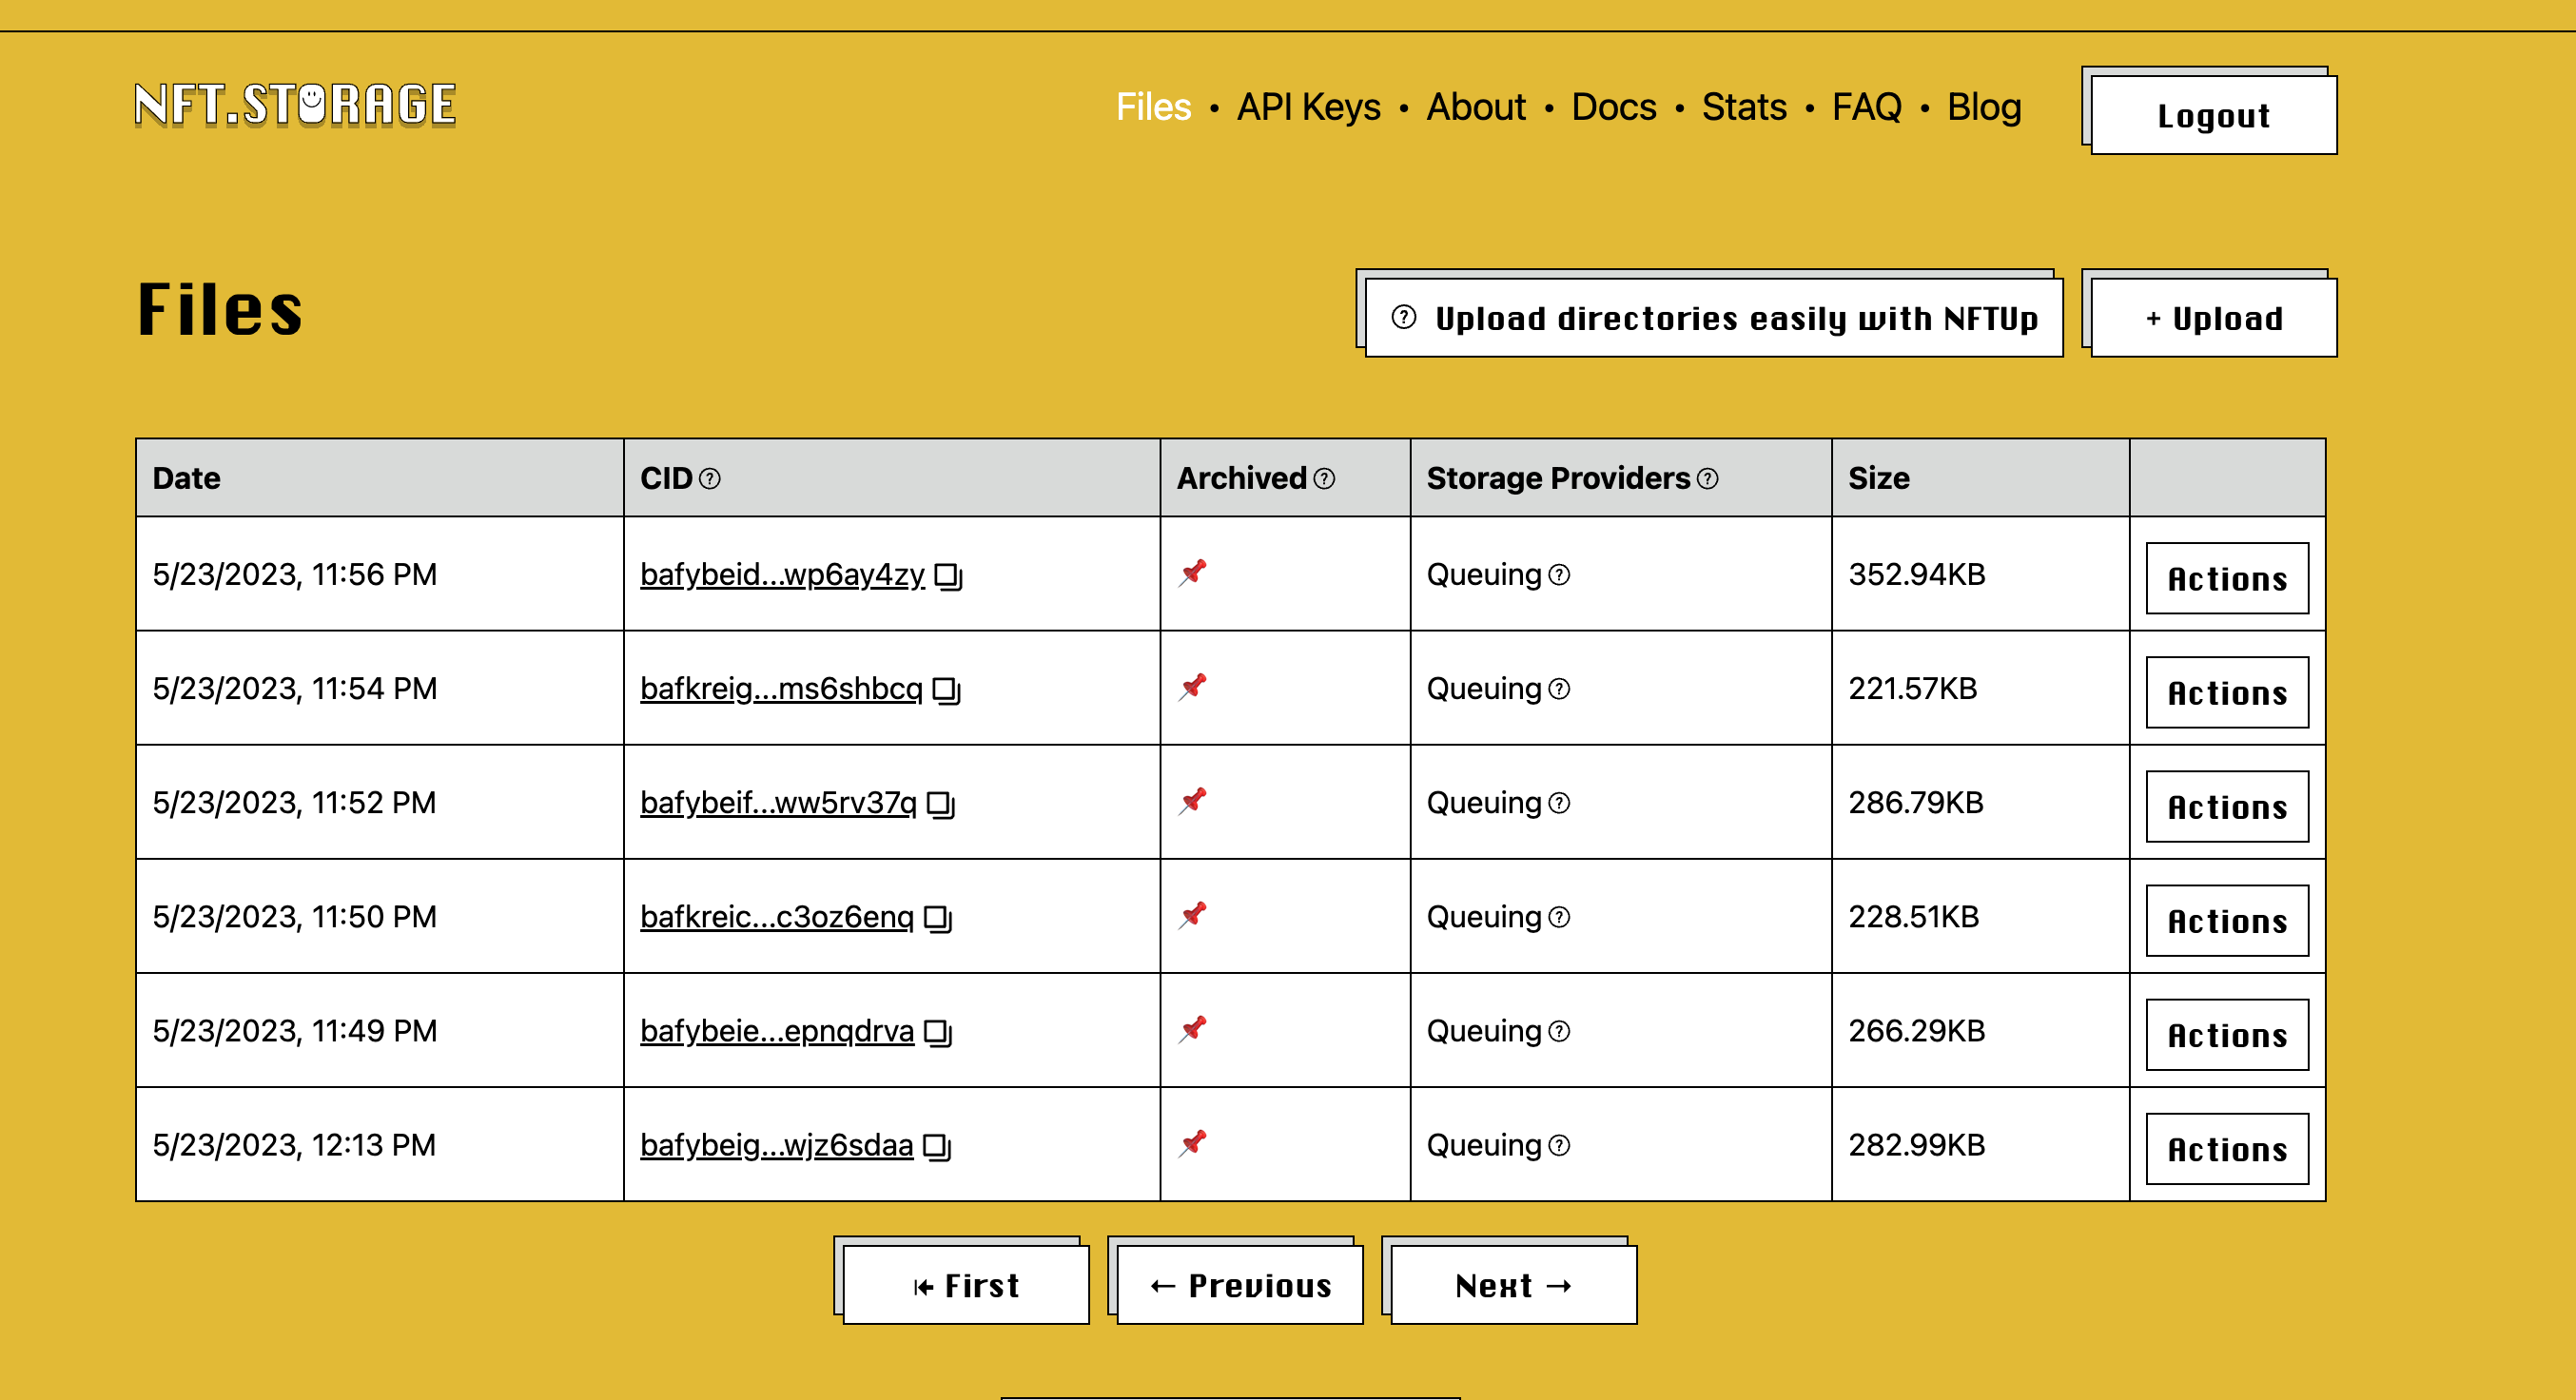Click the CID column help icon
Screen dimensions: 2576x1400
tap(710, 479)
